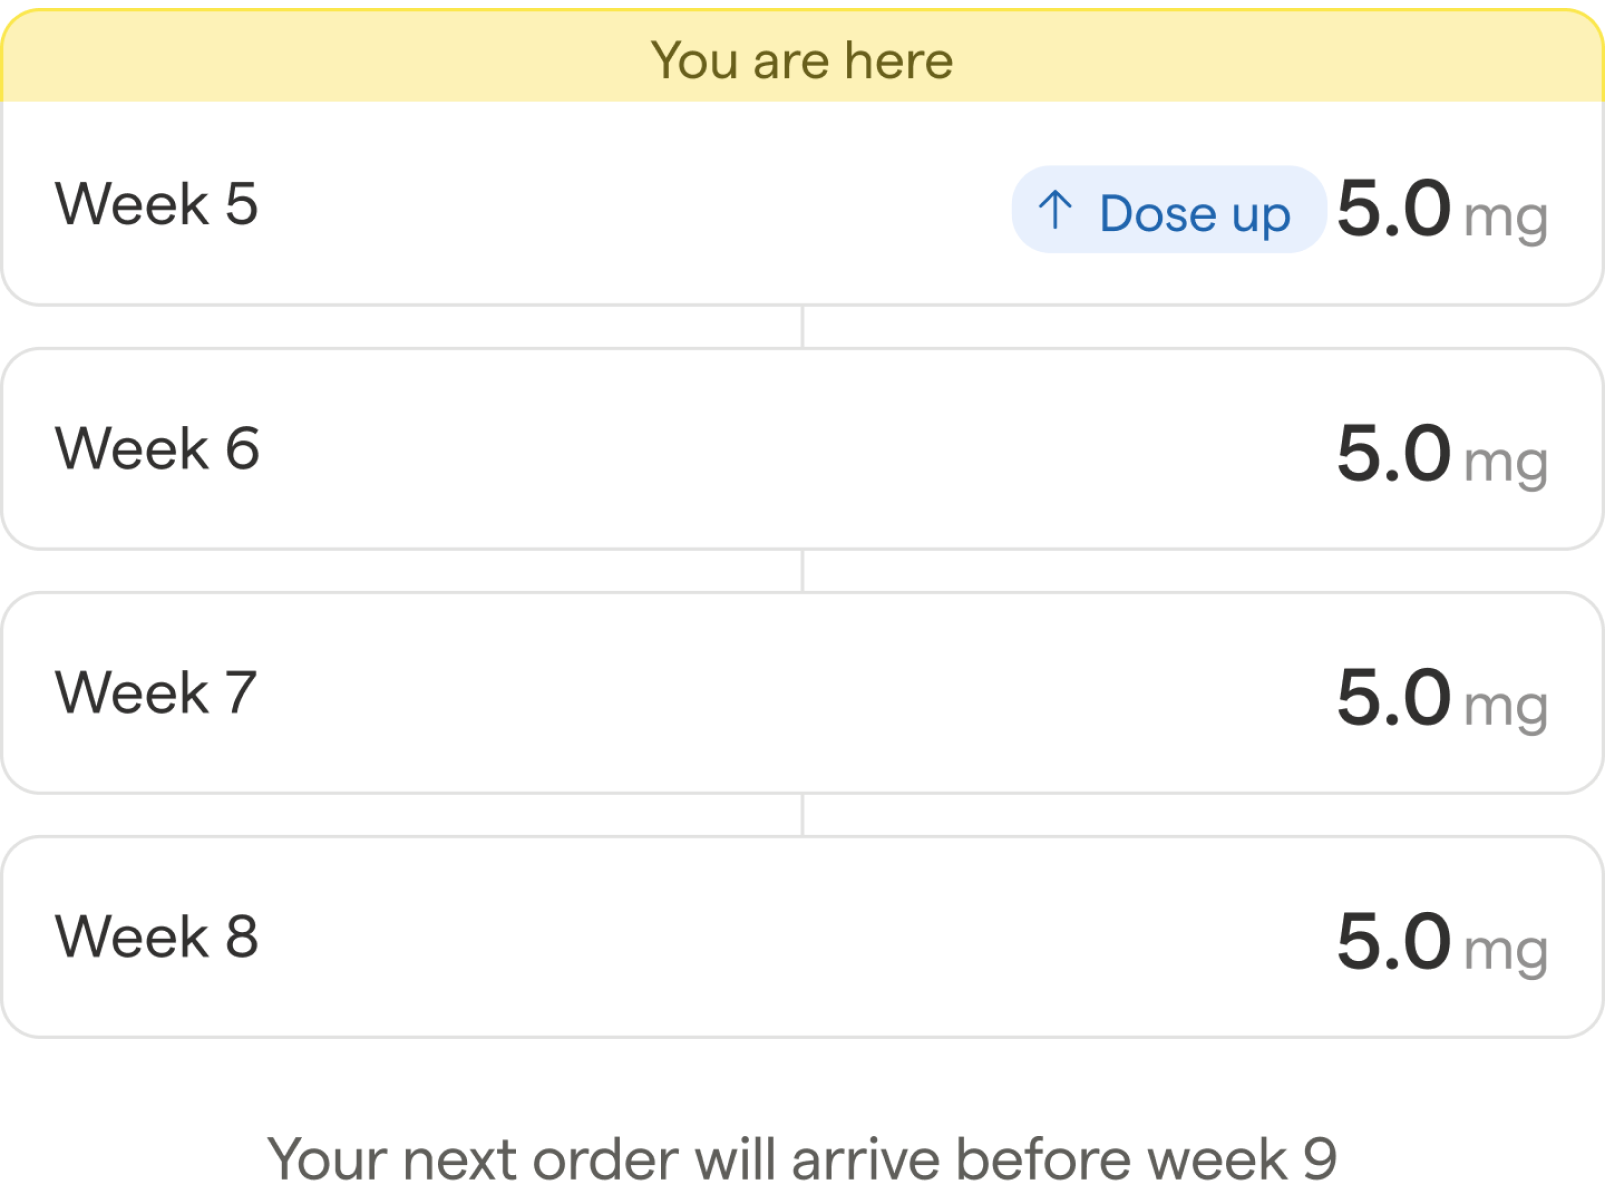
Task: Click the upward arrow in the Dose up badge
Action: [x=1057, y=212]
